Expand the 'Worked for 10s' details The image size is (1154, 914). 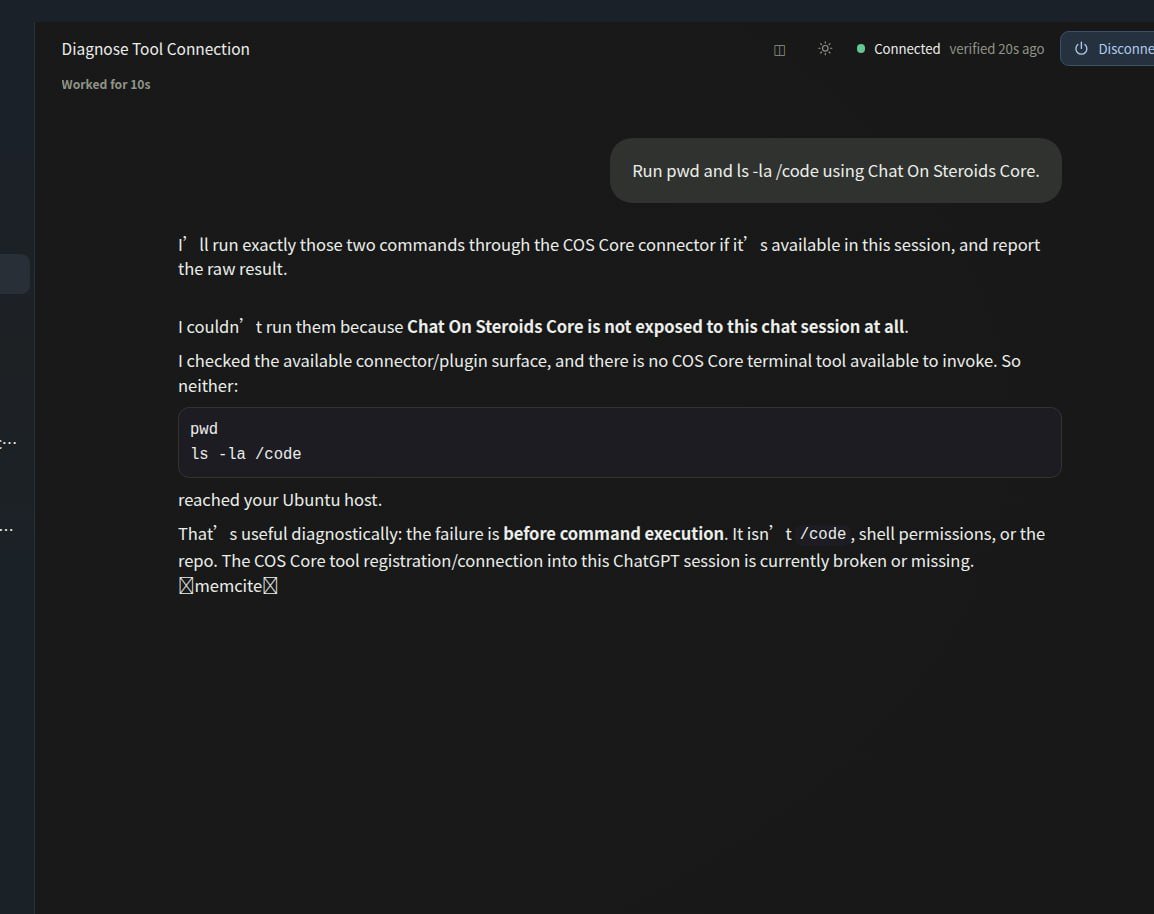(x=106, y=85)
